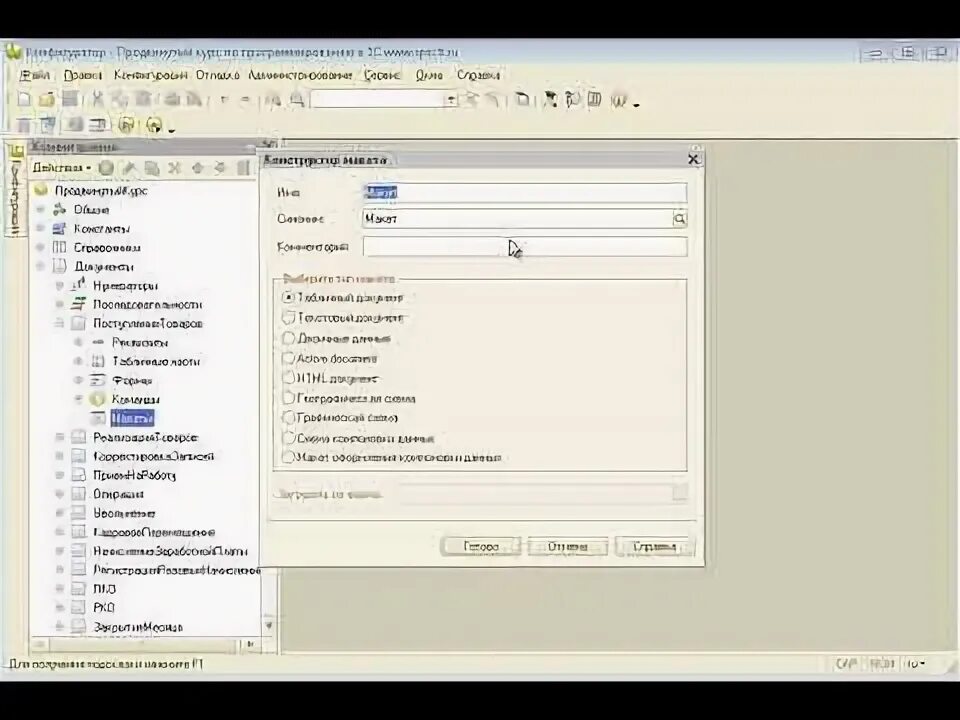960x720 pixels.
Task: Expand the РеализацияТоваров document node
Action: point(59,437)
